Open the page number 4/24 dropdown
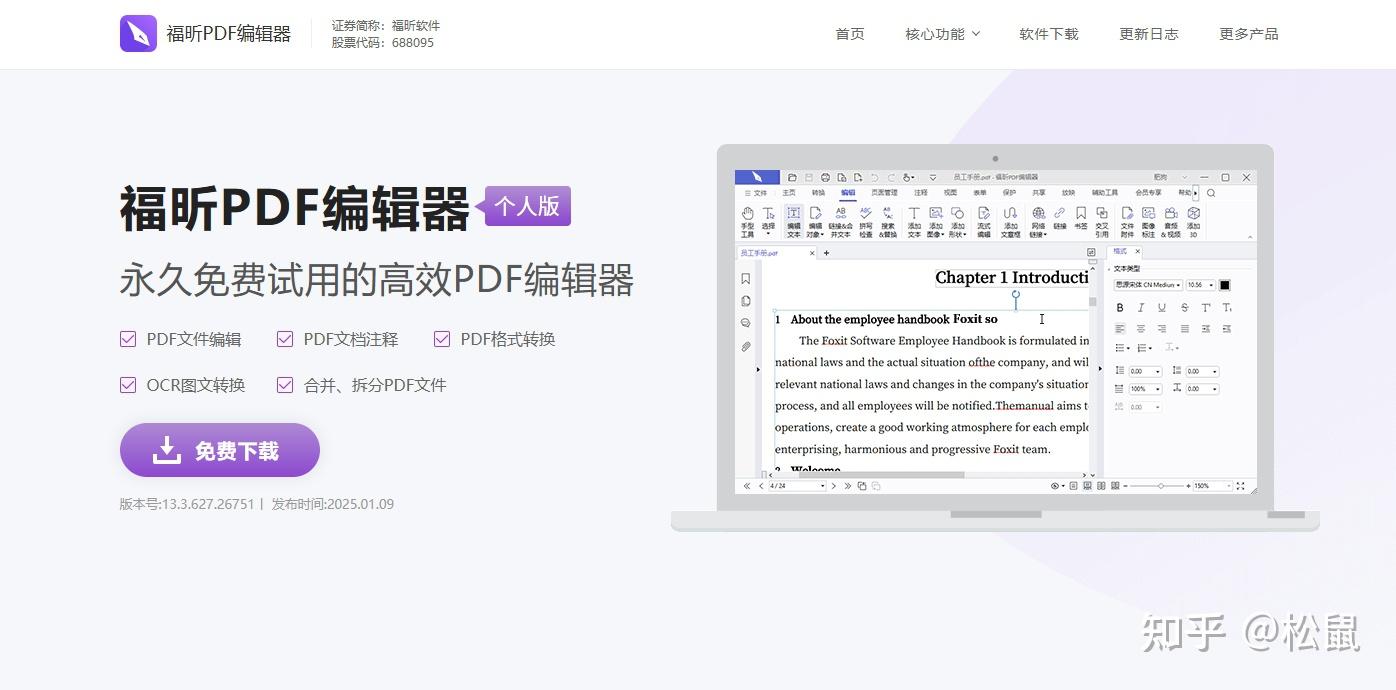The height and width of the screenshot is (690, 1396). pos(797,486)
